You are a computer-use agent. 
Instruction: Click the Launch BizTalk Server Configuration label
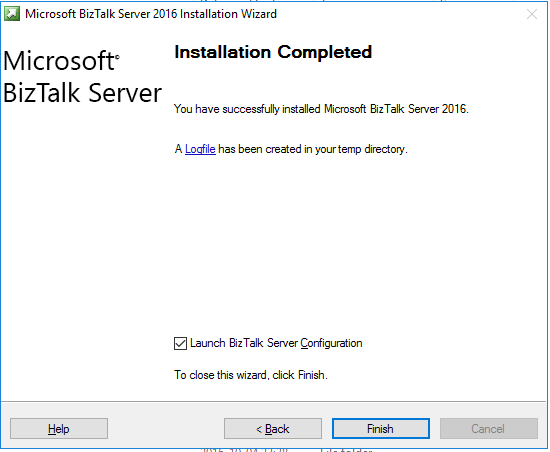pos(276,343)
